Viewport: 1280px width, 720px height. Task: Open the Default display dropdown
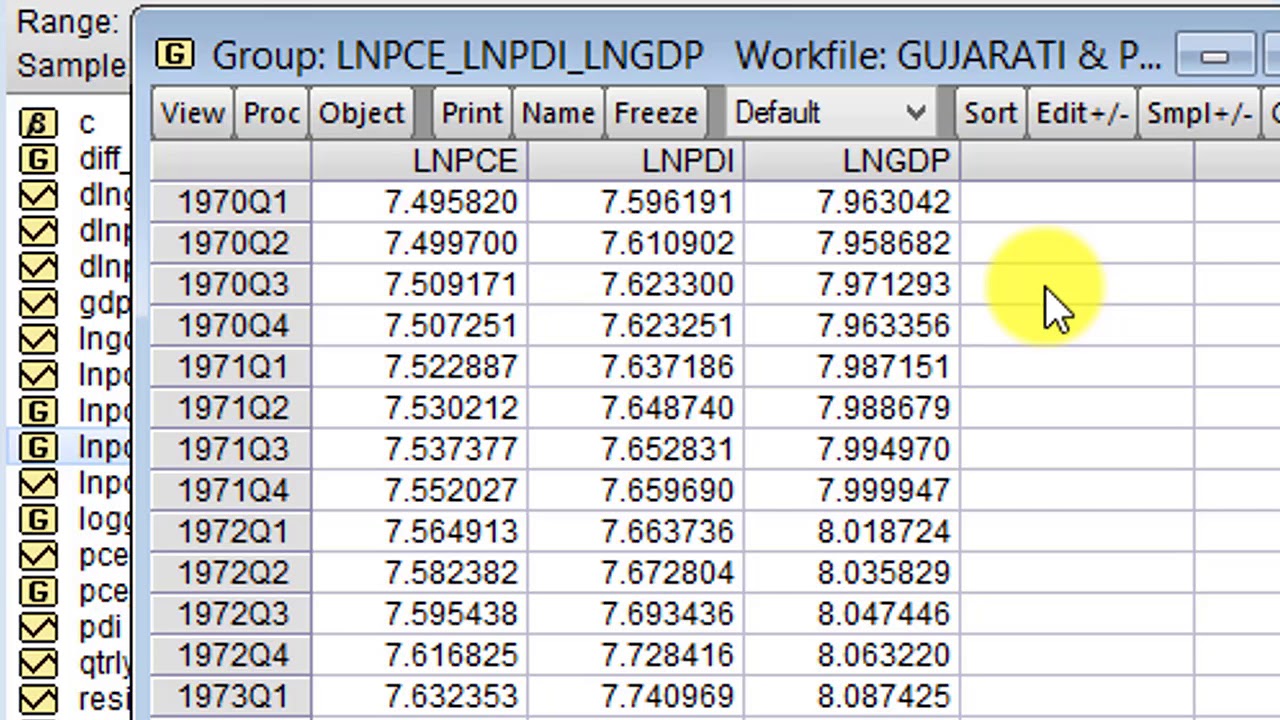point(830,113)
